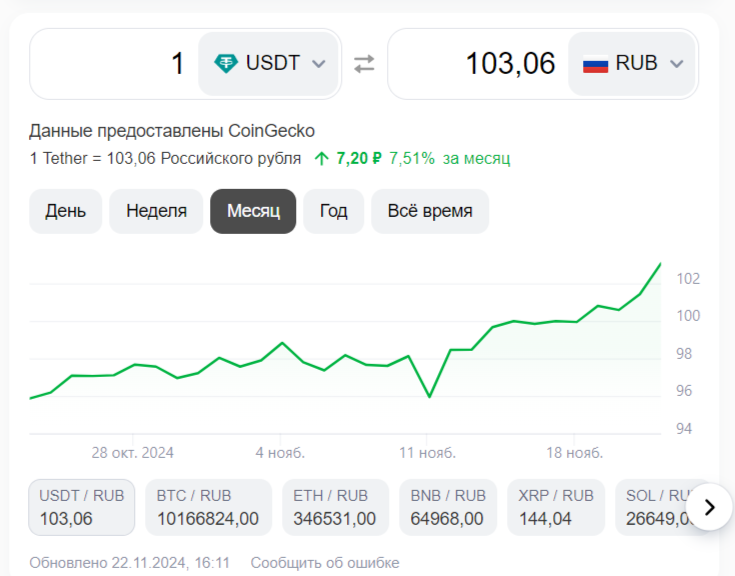
Task: Switch to the Неделя period tab
Action: point(156,211)
